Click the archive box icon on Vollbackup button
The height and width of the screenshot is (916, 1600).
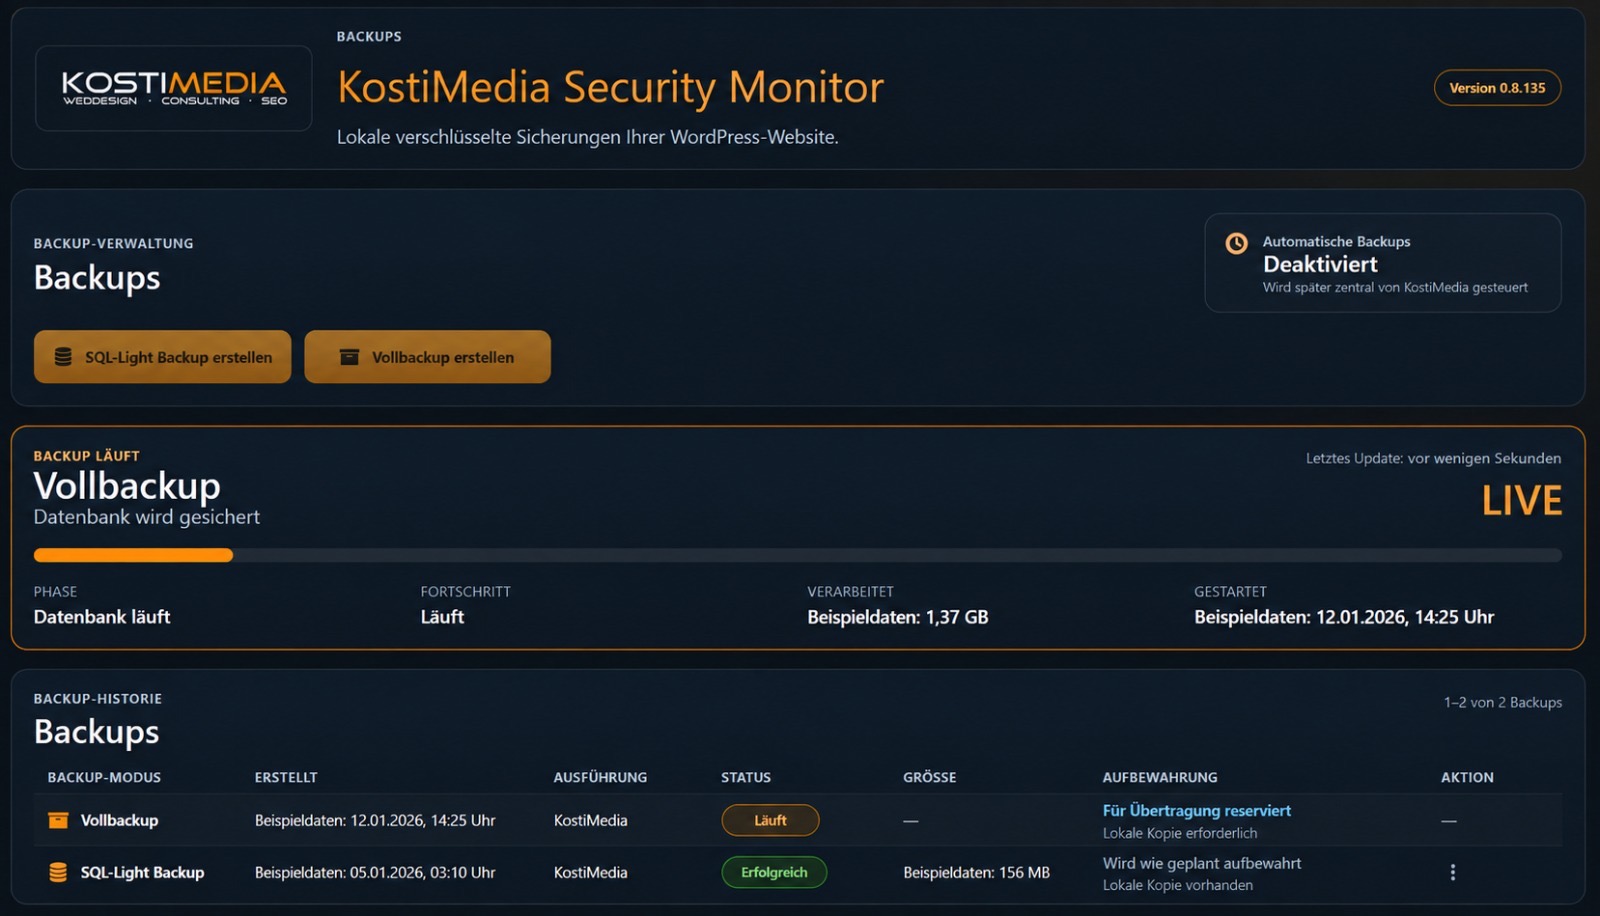(x=349, y=357)
